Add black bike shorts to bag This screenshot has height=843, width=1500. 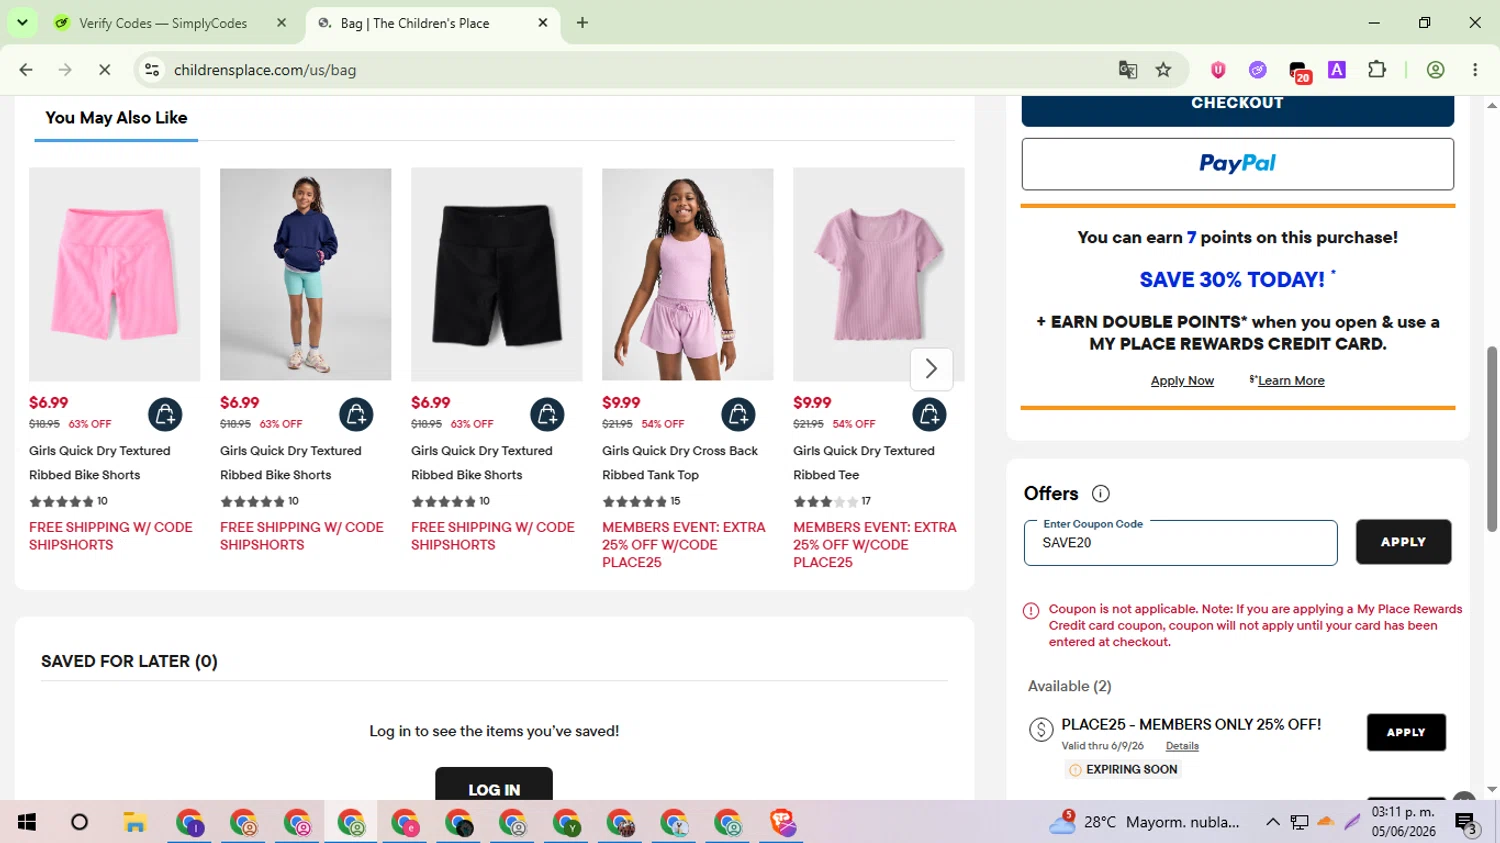[547, 414]
